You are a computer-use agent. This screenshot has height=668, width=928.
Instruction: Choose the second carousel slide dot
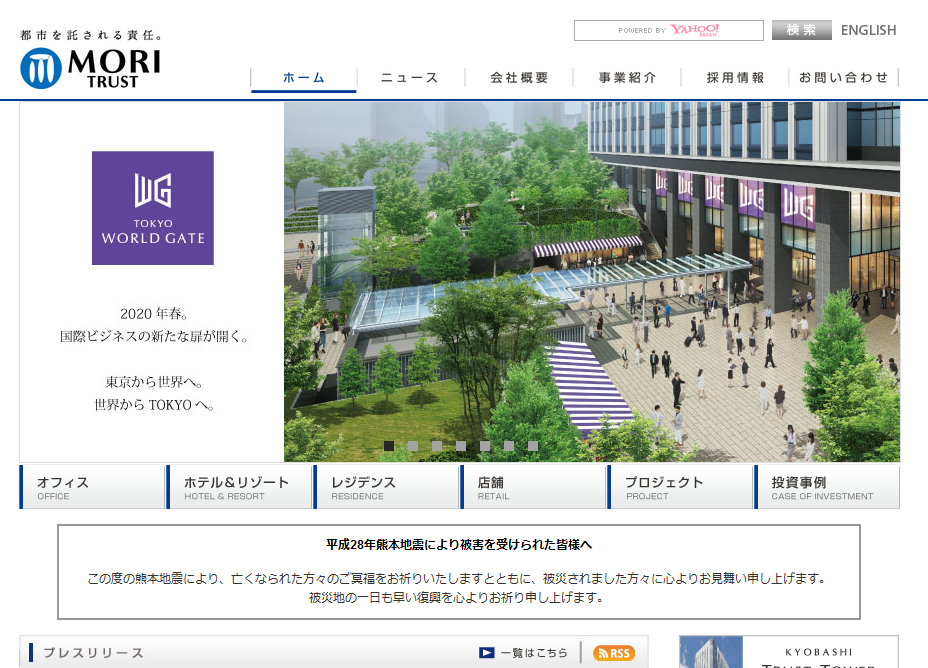413,446
